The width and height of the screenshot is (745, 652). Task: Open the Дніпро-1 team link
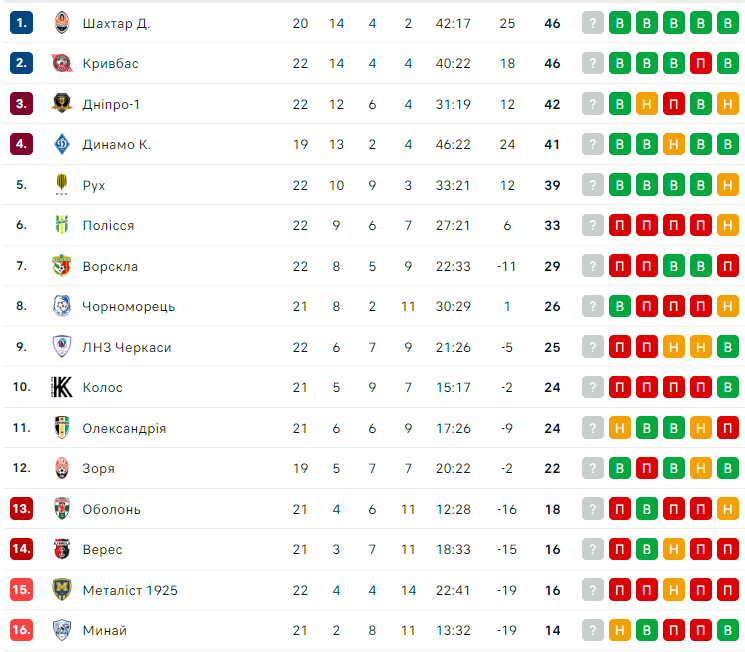coord(112,104)
